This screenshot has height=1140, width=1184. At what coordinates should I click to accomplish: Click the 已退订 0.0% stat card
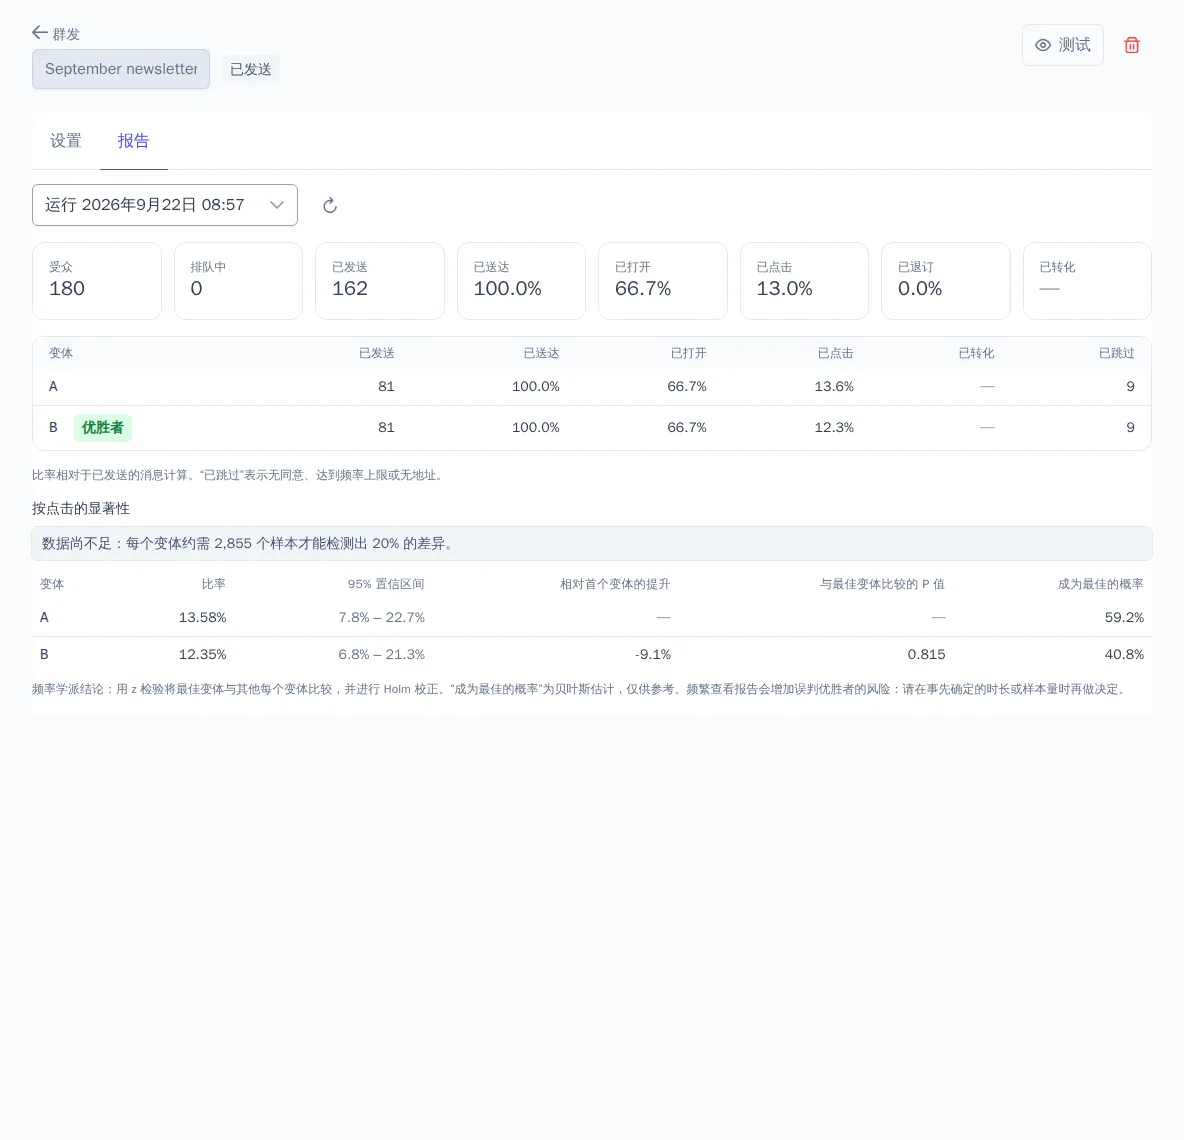[x=945, y=281]
